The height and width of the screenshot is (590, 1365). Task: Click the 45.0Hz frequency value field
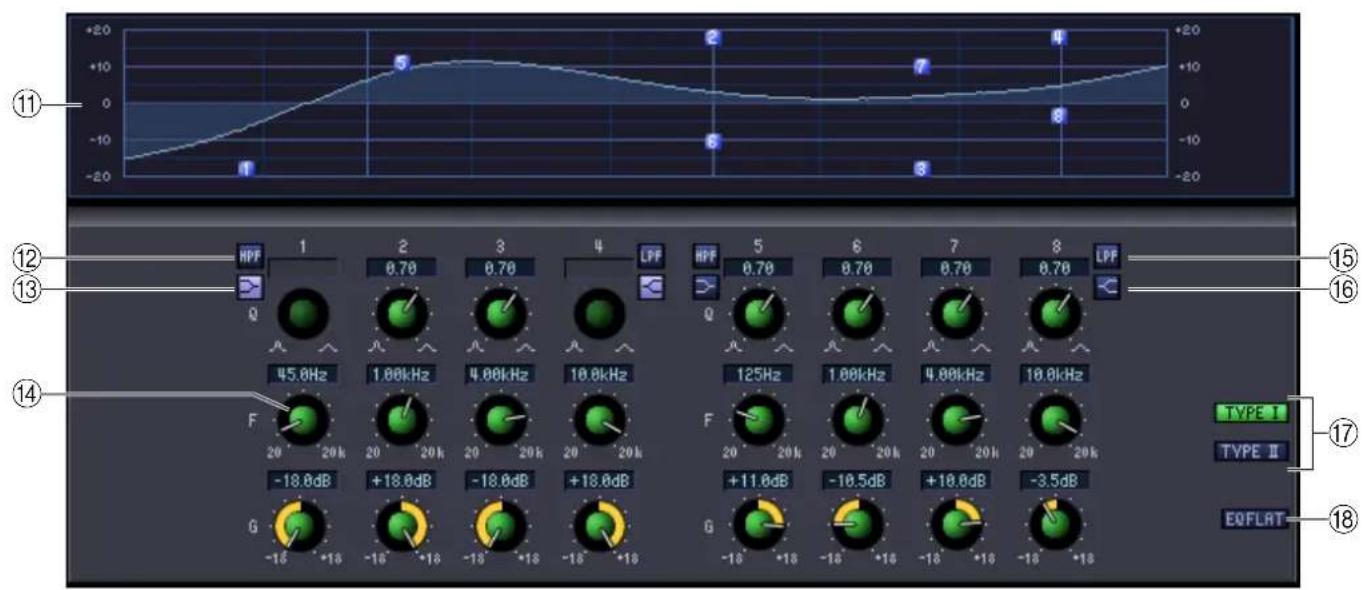point(304,374)
